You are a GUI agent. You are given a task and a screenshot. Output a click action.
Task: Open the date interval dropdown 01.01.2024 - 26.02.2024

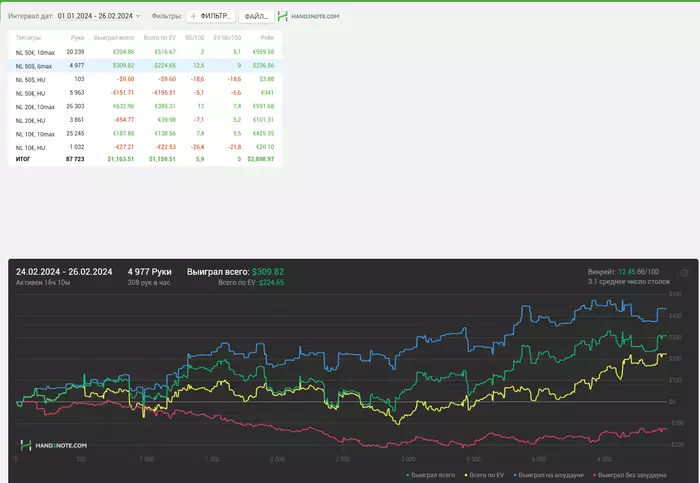(x=99, y=16)
